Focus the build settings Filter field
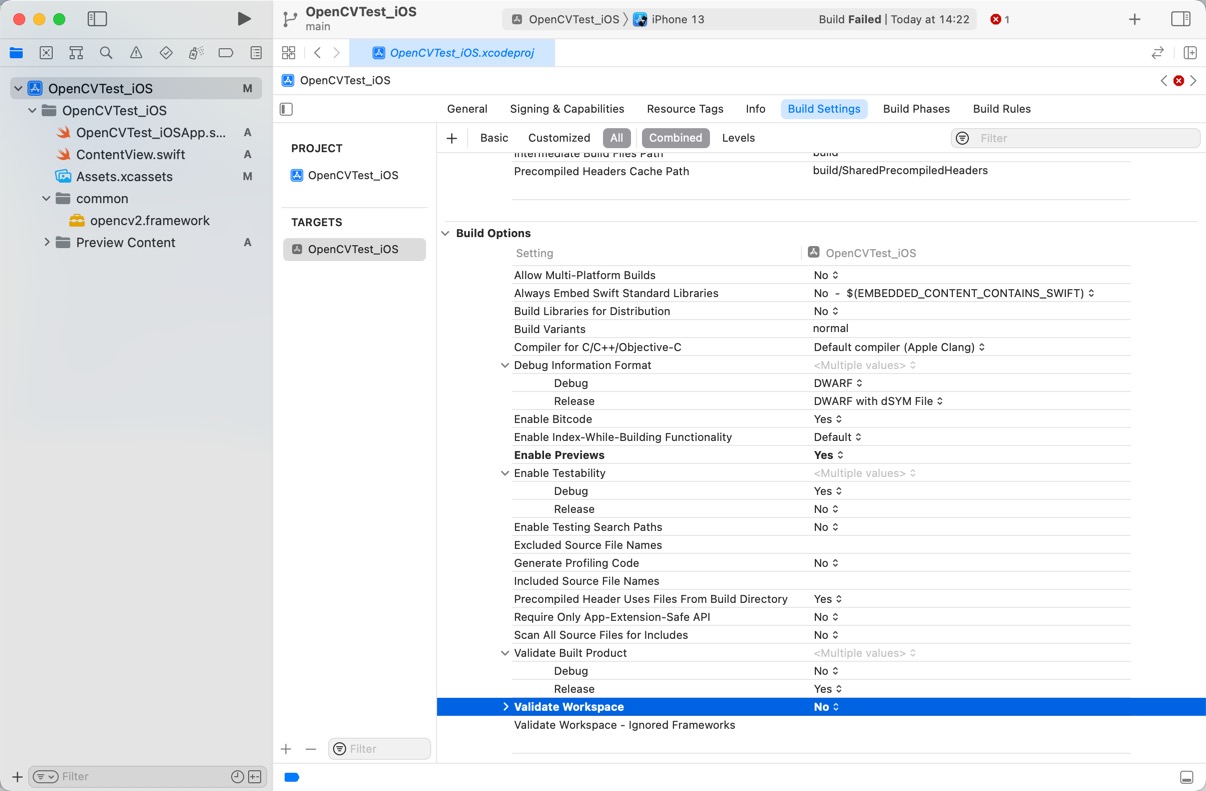 [x=1075, y=138]
